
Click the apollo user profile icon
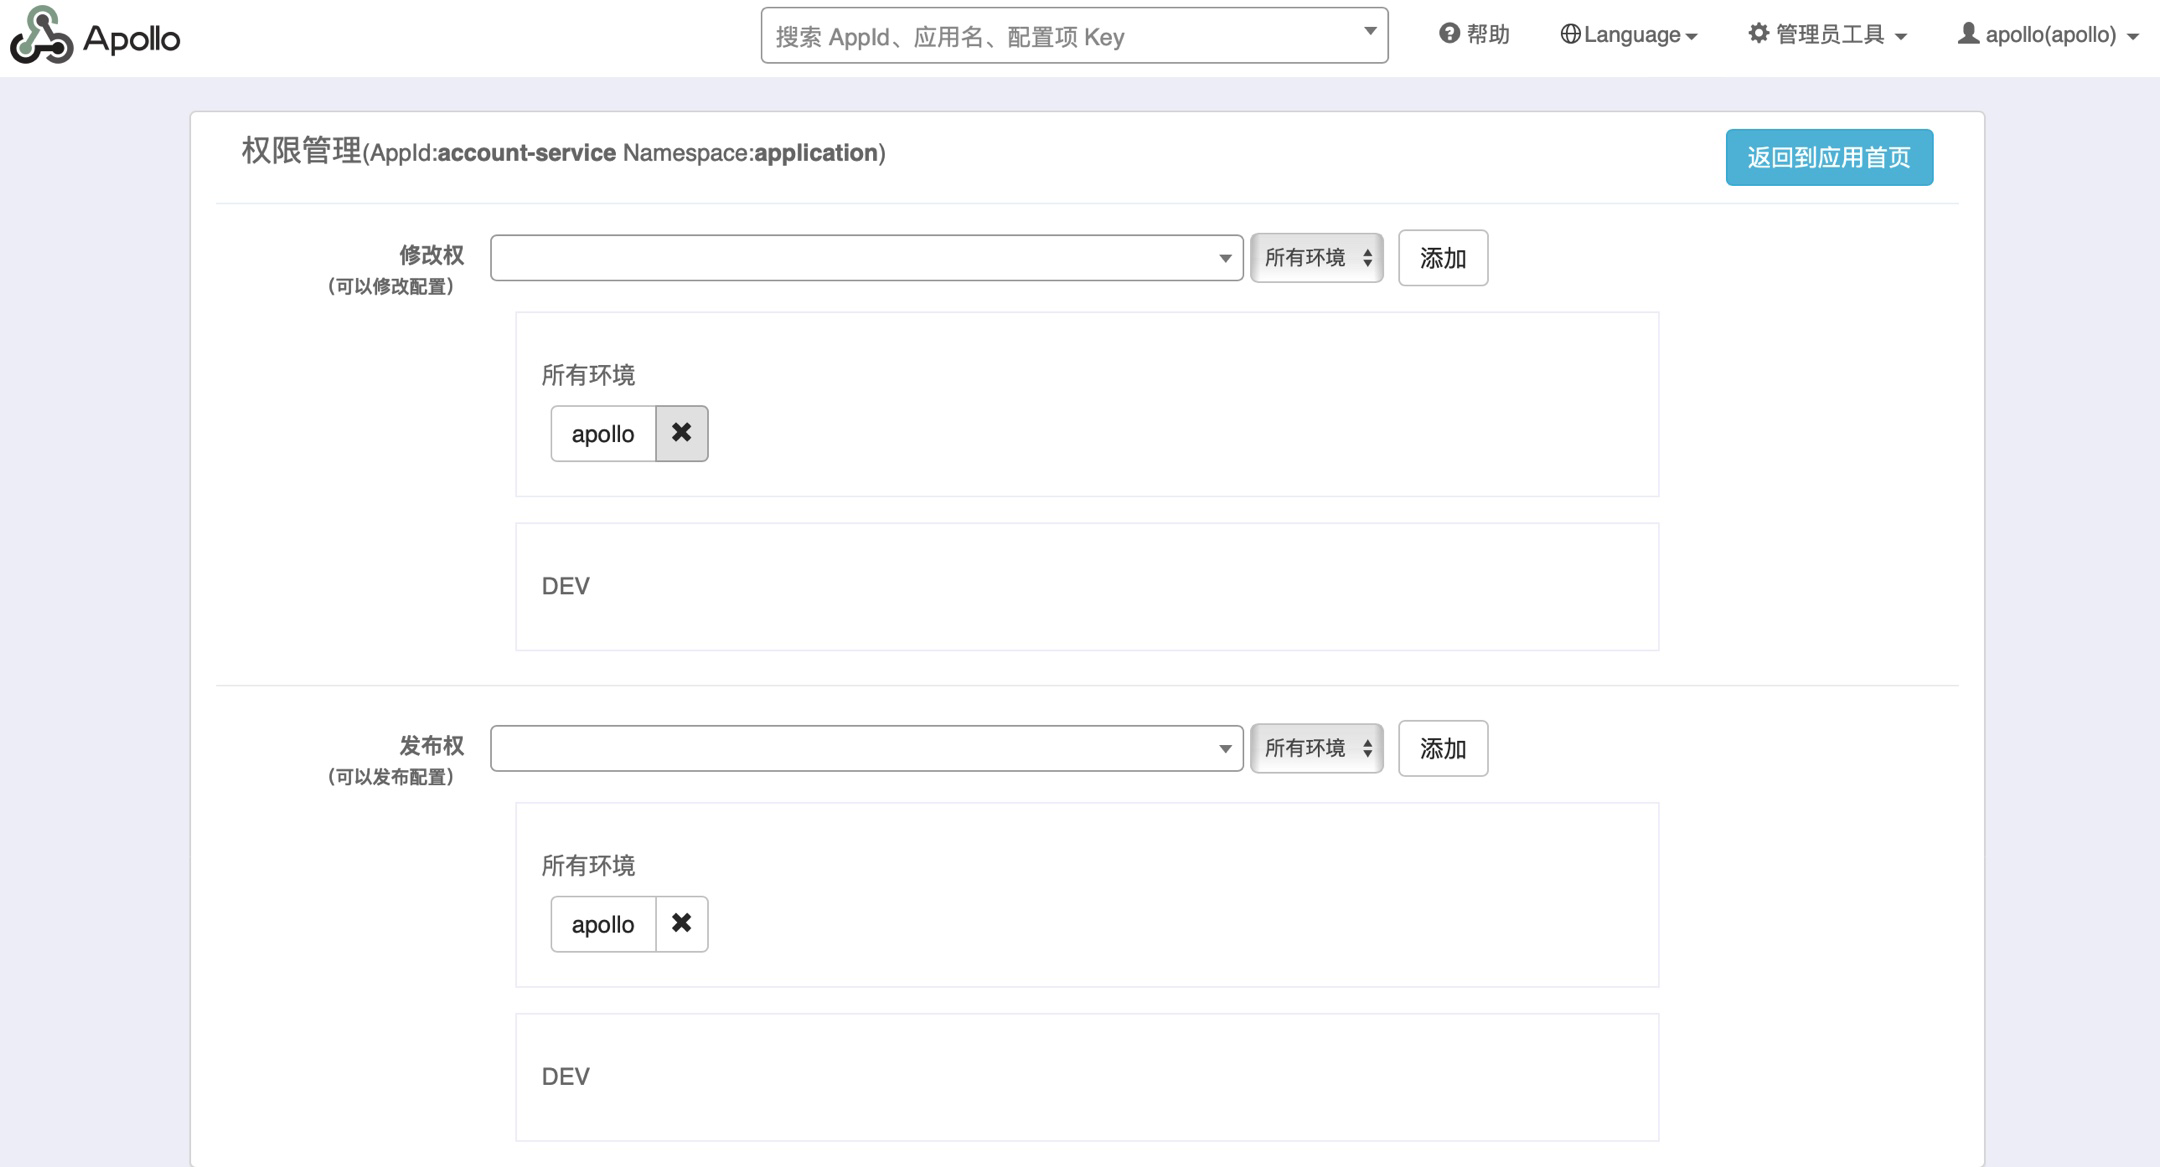click(x=1968, y=34)
